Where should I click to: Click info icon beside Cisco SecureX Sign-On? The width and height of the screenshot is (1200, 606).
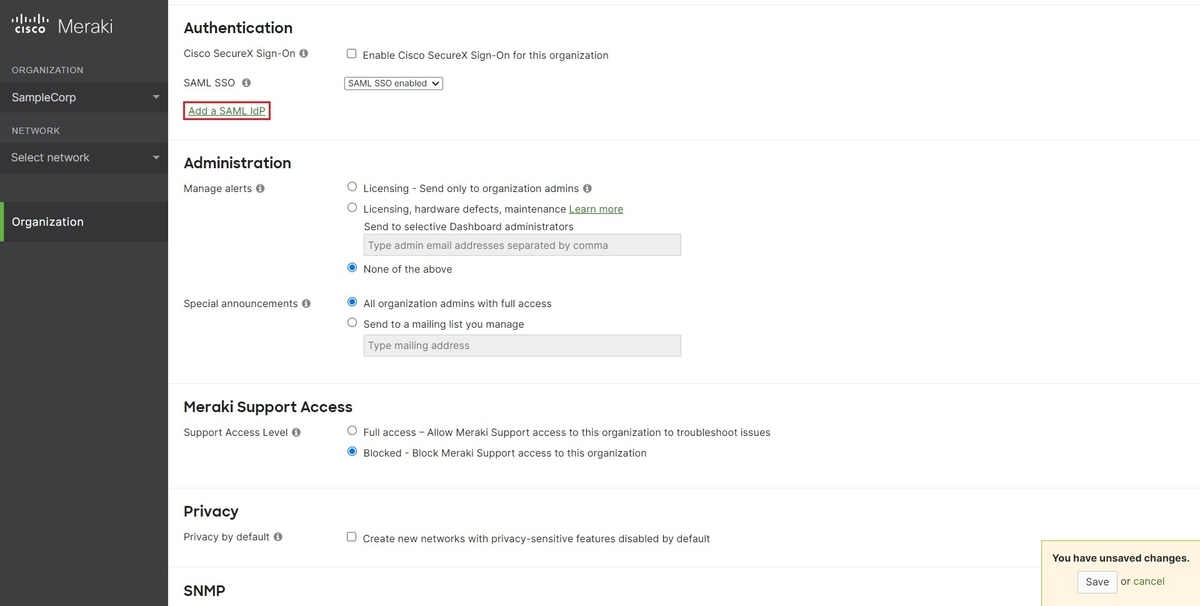(x=304, y=54)
